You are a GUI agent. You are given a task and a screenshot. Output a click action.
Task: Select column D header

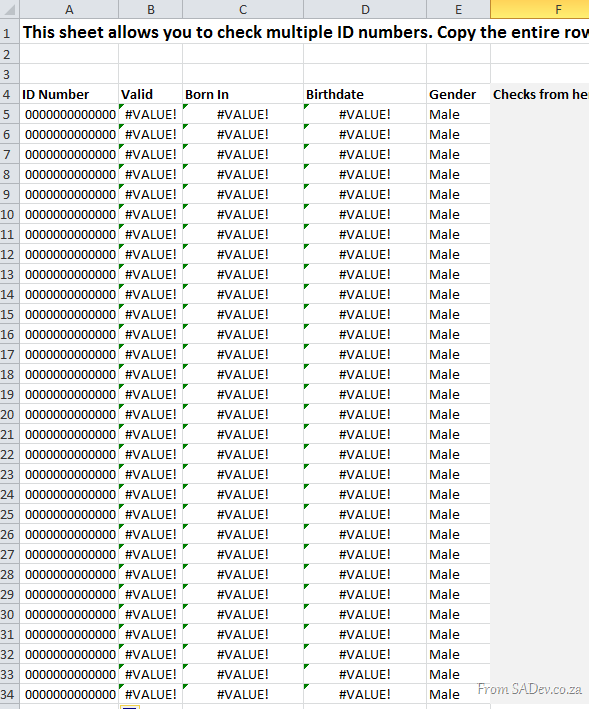coord(365,9)
